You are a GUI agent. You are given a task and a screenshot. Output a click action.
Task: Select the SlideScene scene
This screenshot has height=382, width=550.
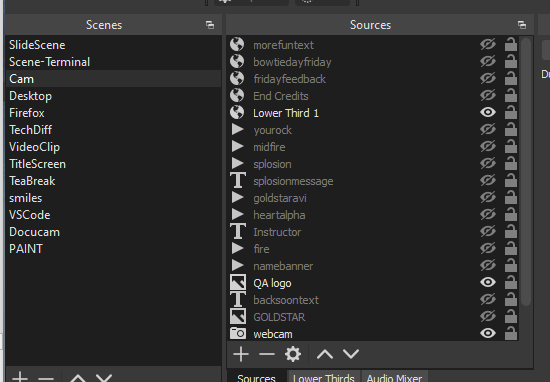[x=114, y=45]
